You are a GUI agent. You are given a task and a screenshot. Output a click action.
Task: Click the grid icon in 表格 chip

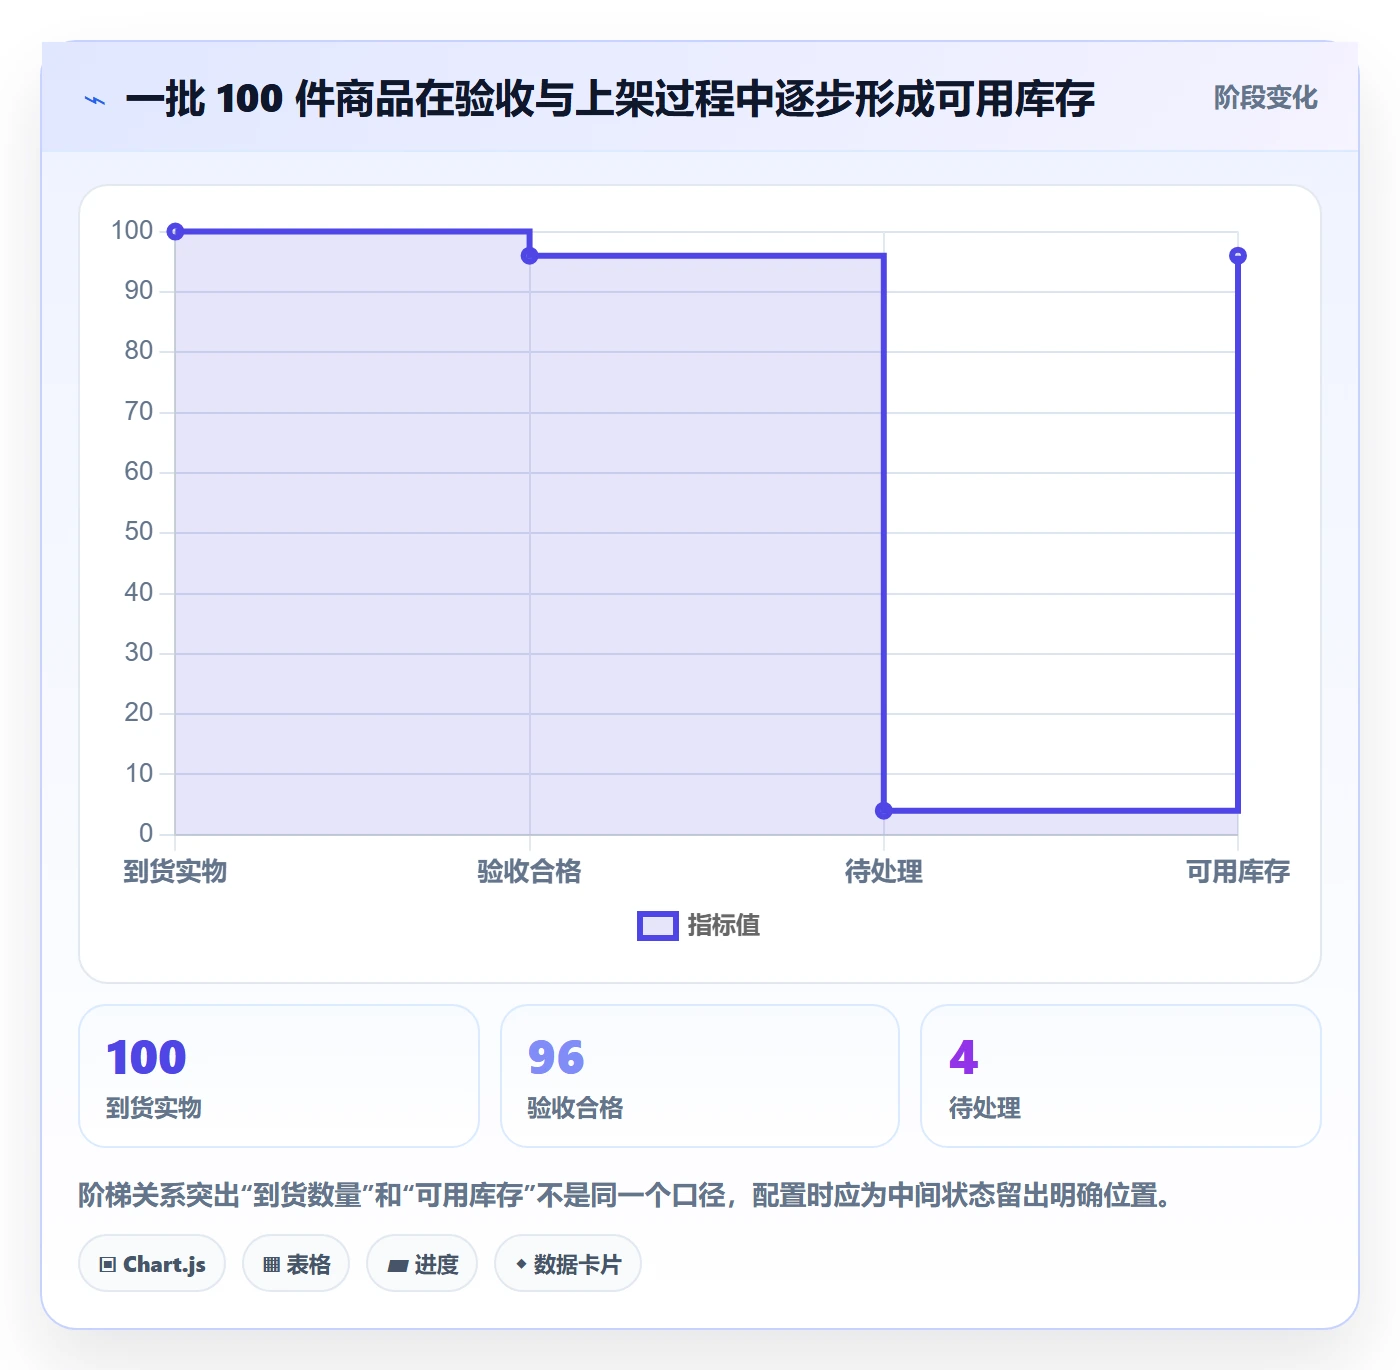(x=271, y=1265)
